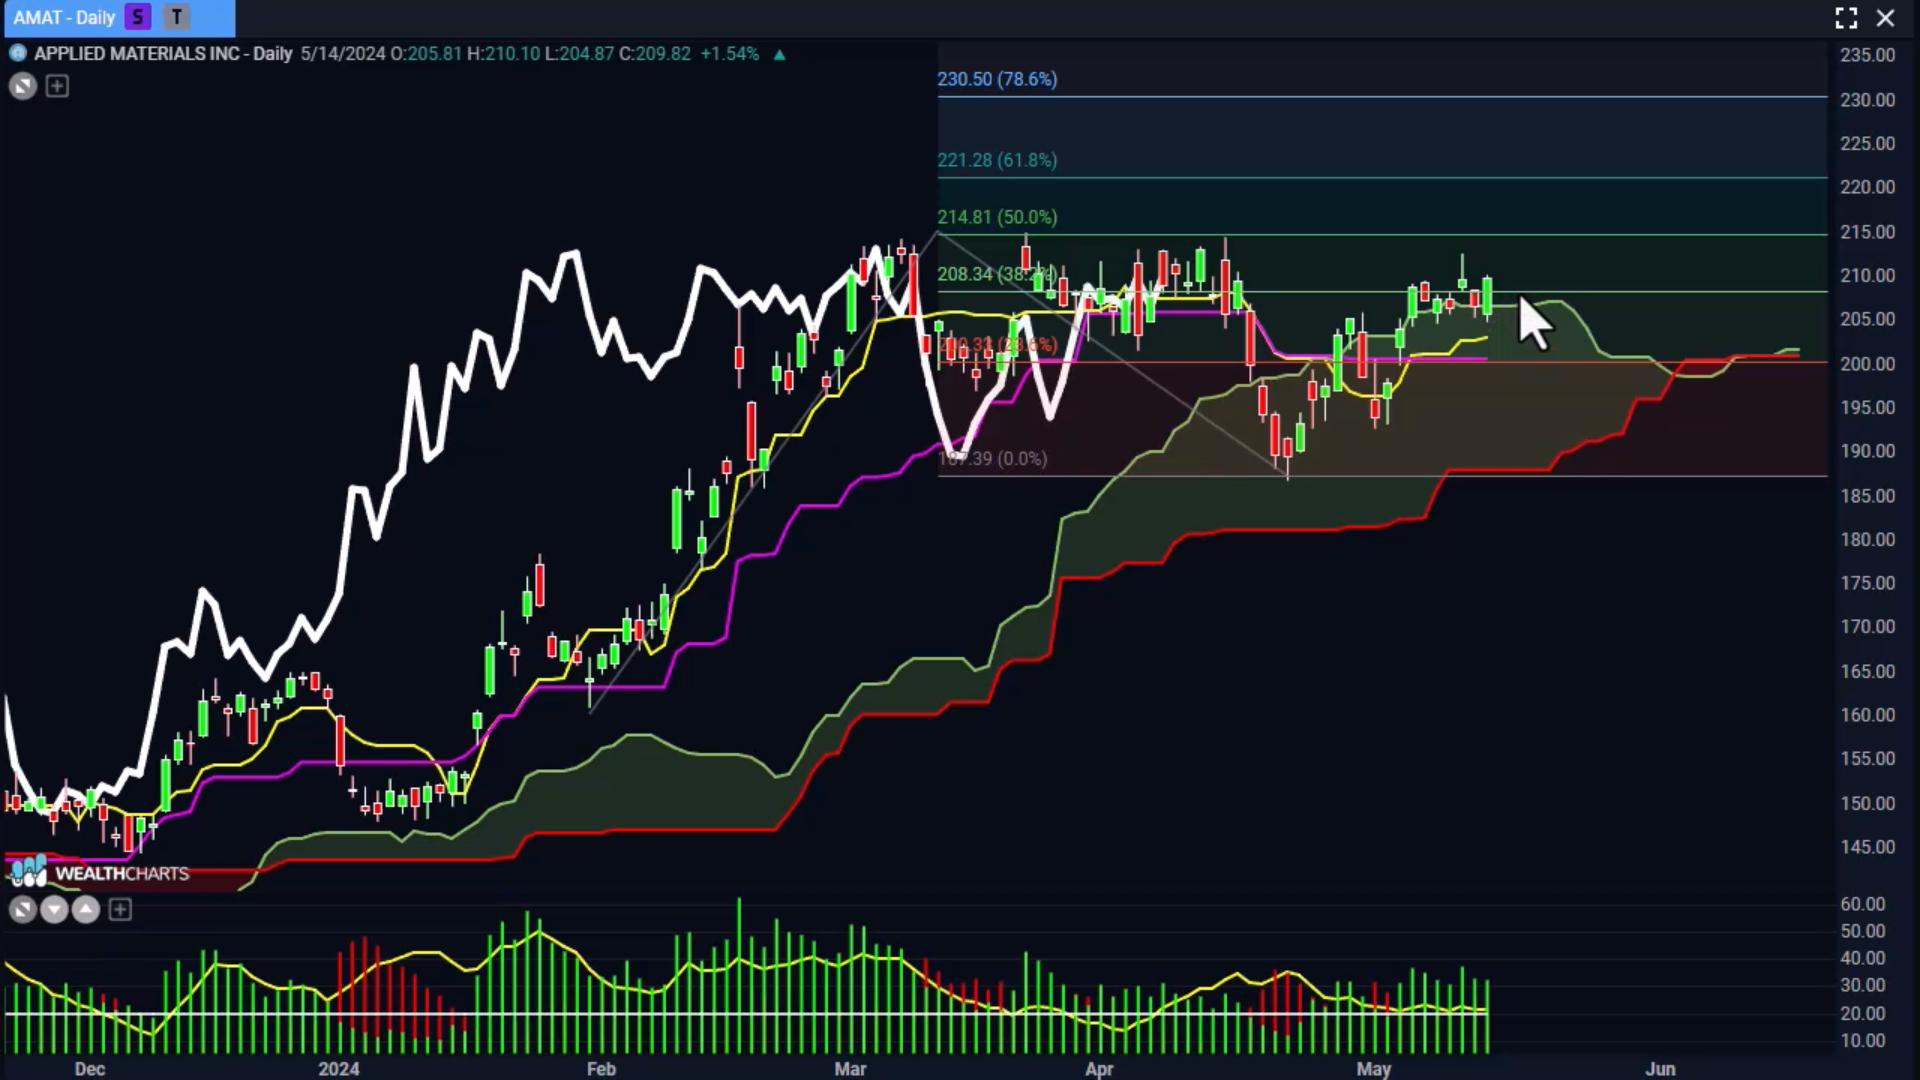
Task: Click the Feb label on time axis
Action: pyautogui.click(x=601, y=1069)
